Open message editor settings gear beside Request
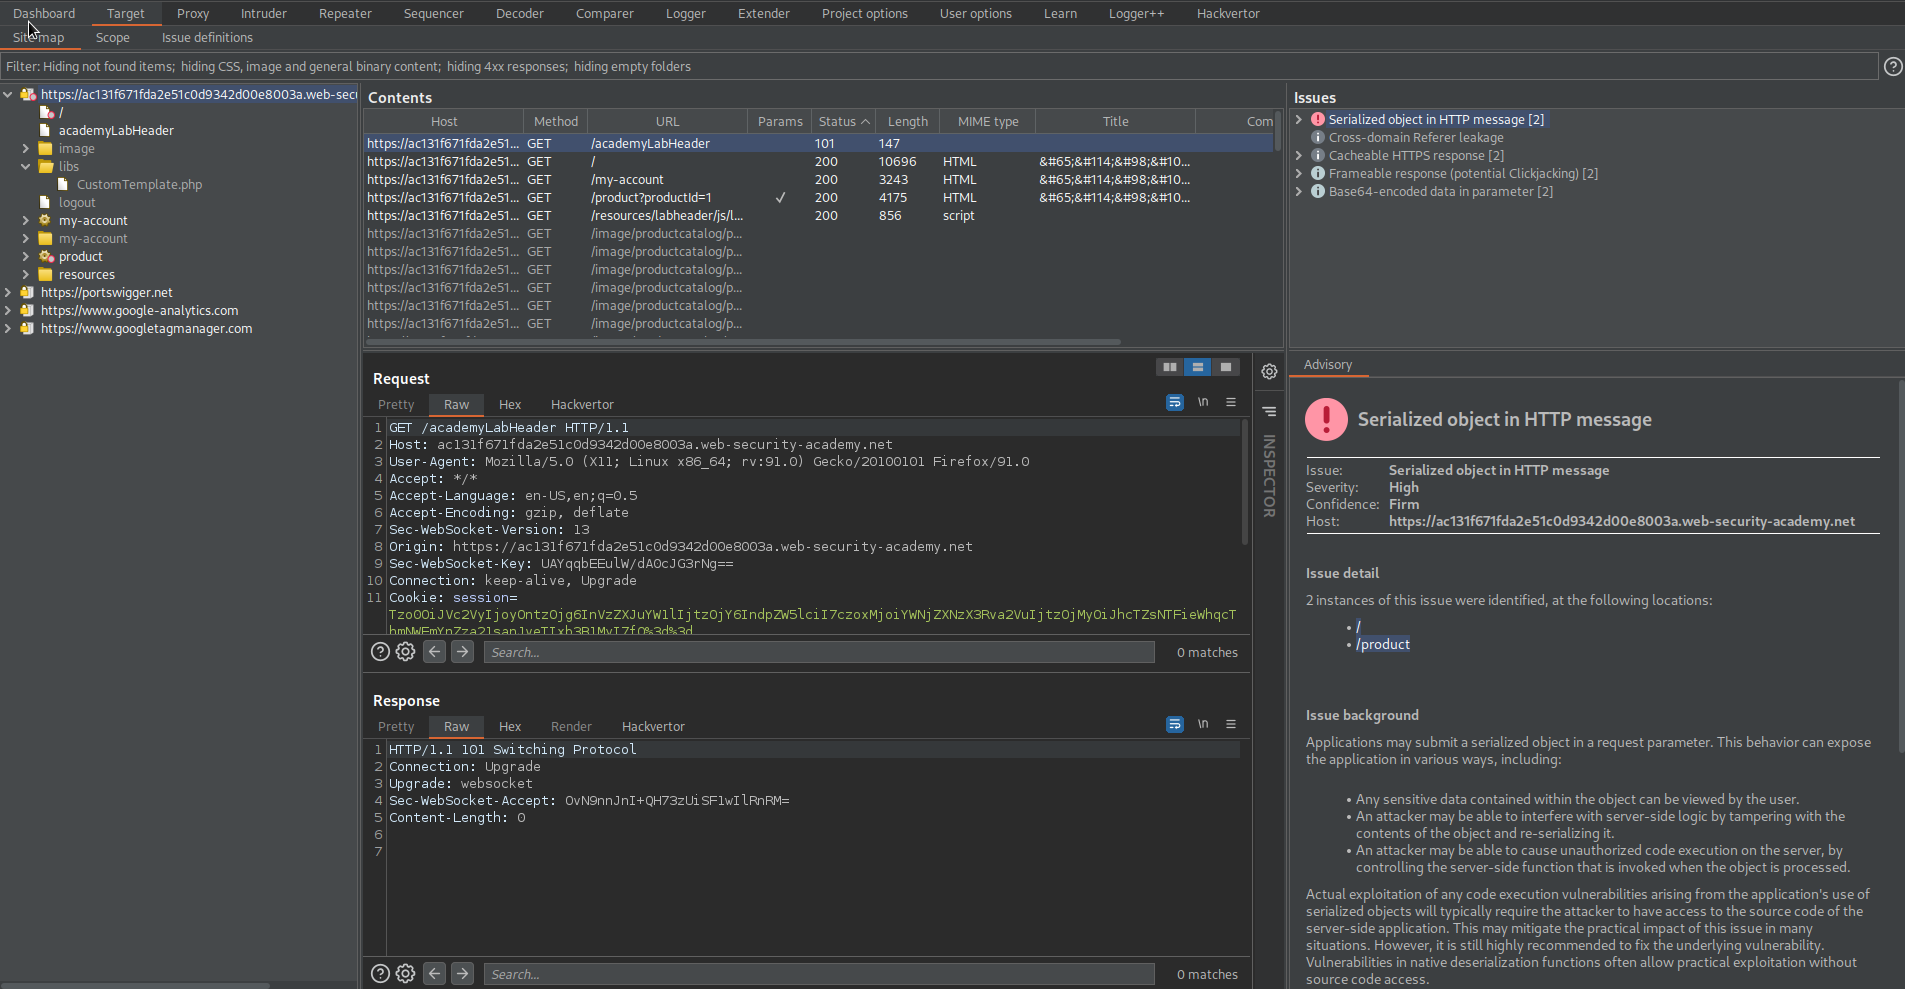Screen dimensions: 1905x989 (1269, 371)
